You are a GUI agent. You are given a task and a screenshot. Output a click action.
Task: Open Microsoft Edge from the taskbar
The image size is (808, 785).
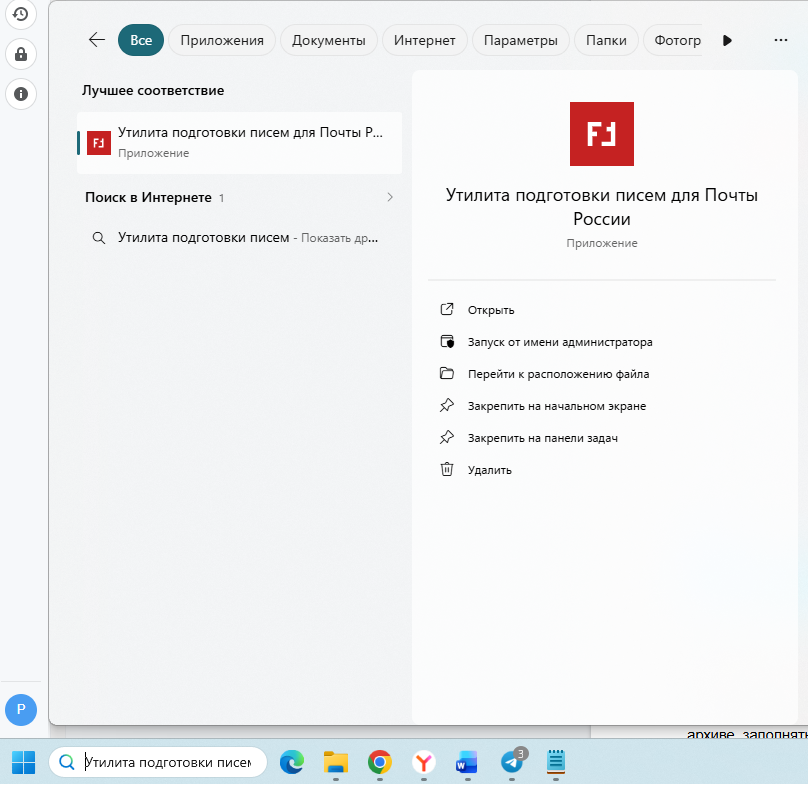291,762
